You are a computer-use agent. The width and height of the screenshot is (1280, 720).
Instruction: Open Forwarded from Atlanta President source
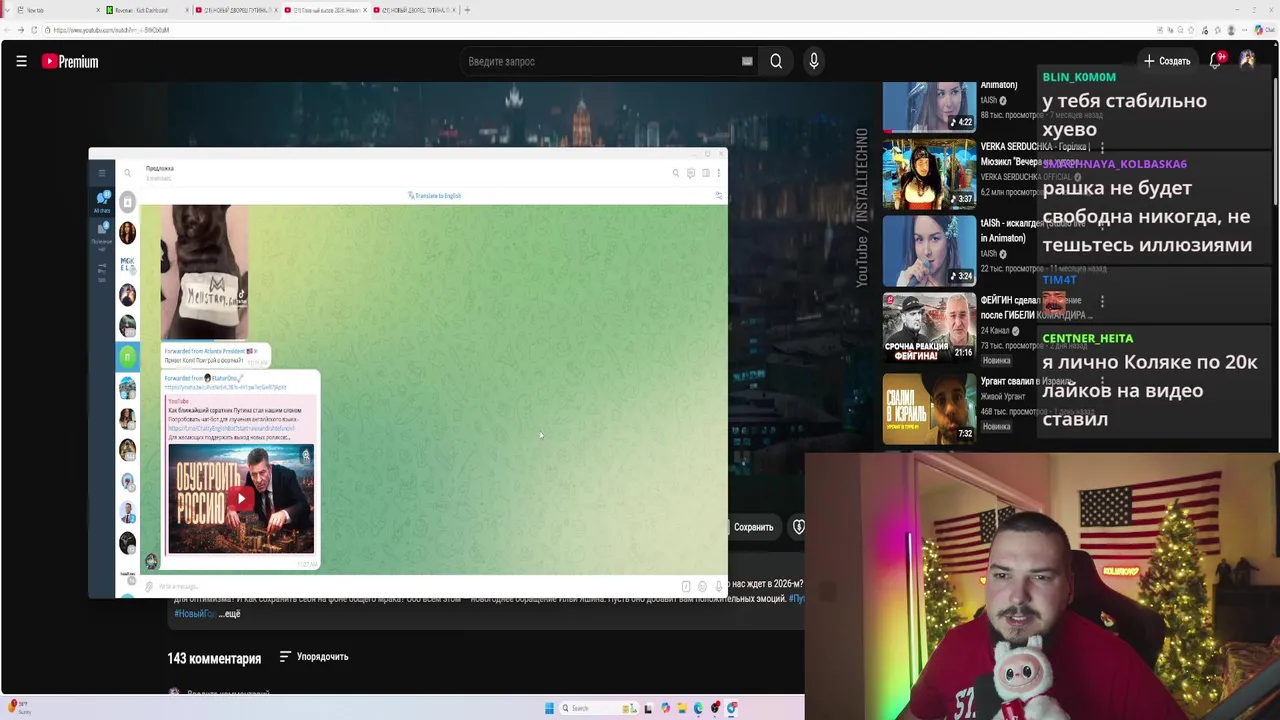tap(211, 351)
